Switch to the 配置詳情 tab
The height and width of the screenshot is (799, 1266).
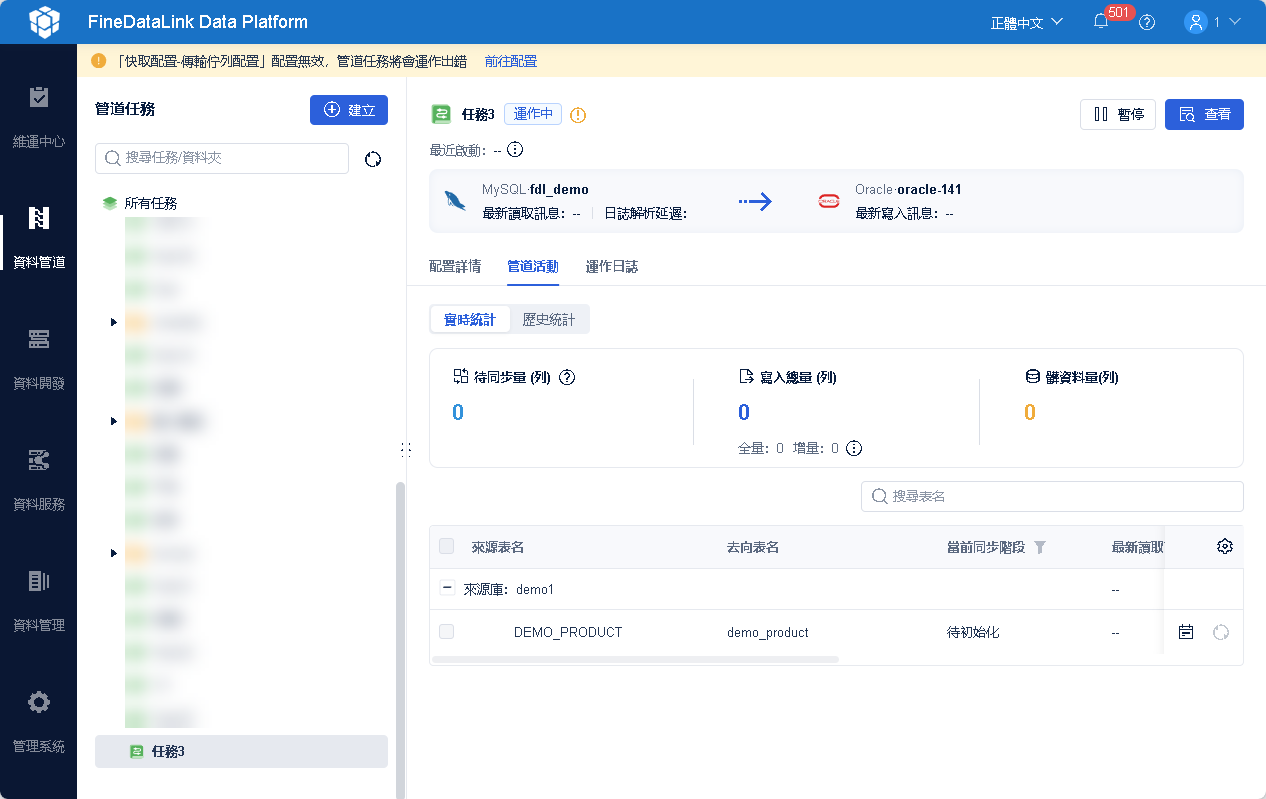pyautogui.click(x=455, y=266)
